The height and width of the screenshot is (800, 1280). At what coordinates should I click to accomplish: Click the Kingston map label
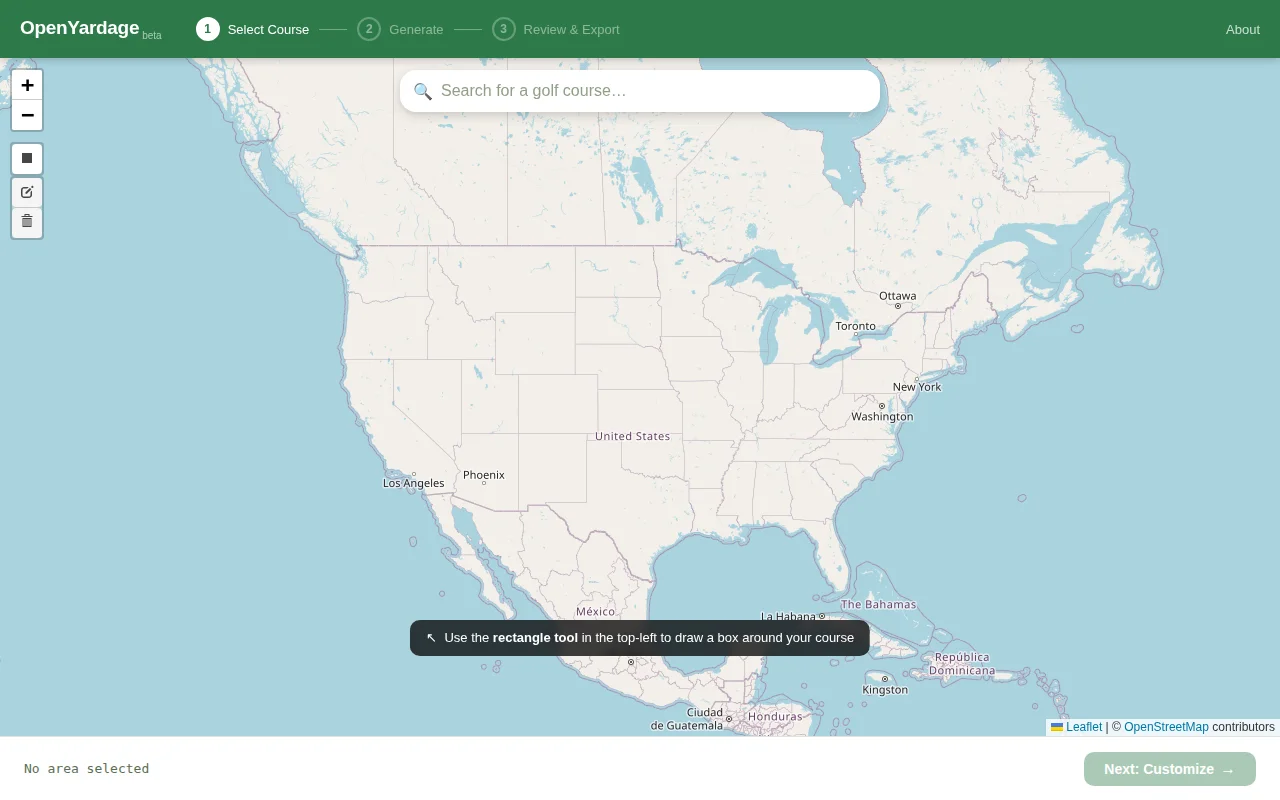point(885,690)
